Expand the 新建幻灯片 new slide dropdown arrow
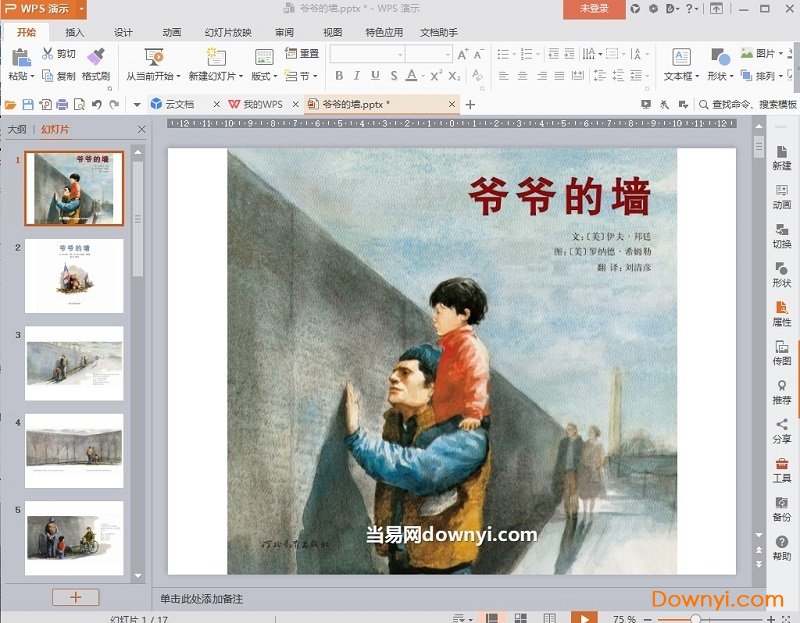Image resolution: width=800 pixels, height=623 pixels. point(240,75)
